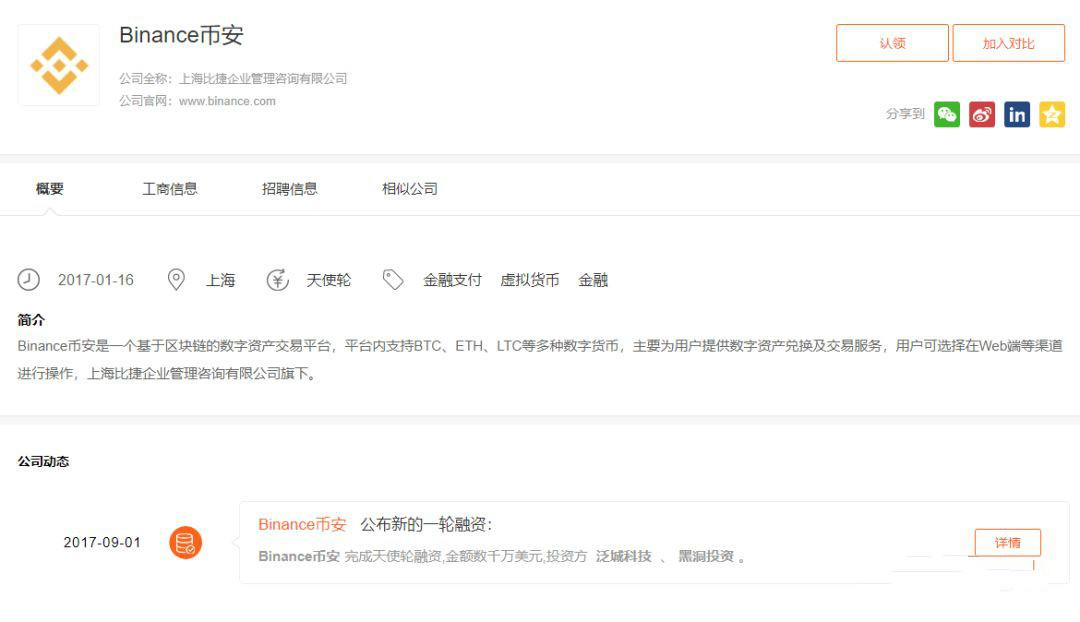Click the tag icon before 金融支付
1080x622 pixels.
(393, 280)
